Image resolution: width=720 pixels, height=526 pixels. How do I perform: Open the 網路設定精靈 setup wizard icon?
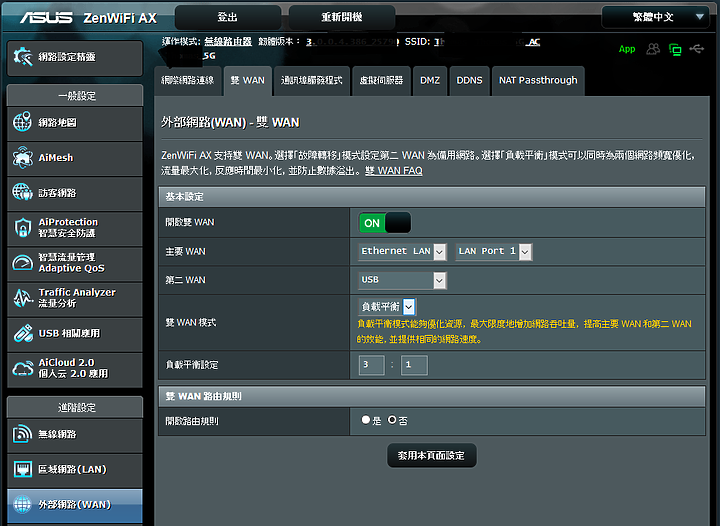tap(22, 57)
